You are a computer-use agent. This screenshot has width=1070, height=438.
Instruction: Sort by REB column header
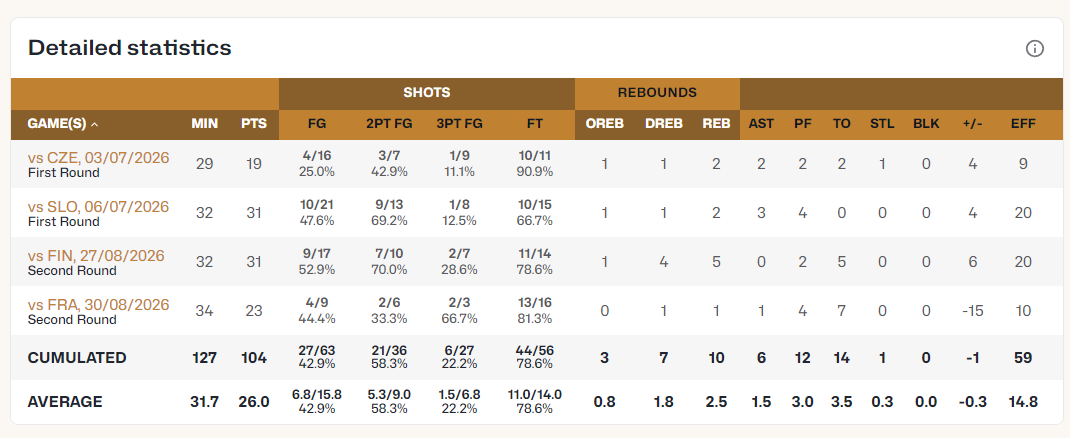coord(717,124)
